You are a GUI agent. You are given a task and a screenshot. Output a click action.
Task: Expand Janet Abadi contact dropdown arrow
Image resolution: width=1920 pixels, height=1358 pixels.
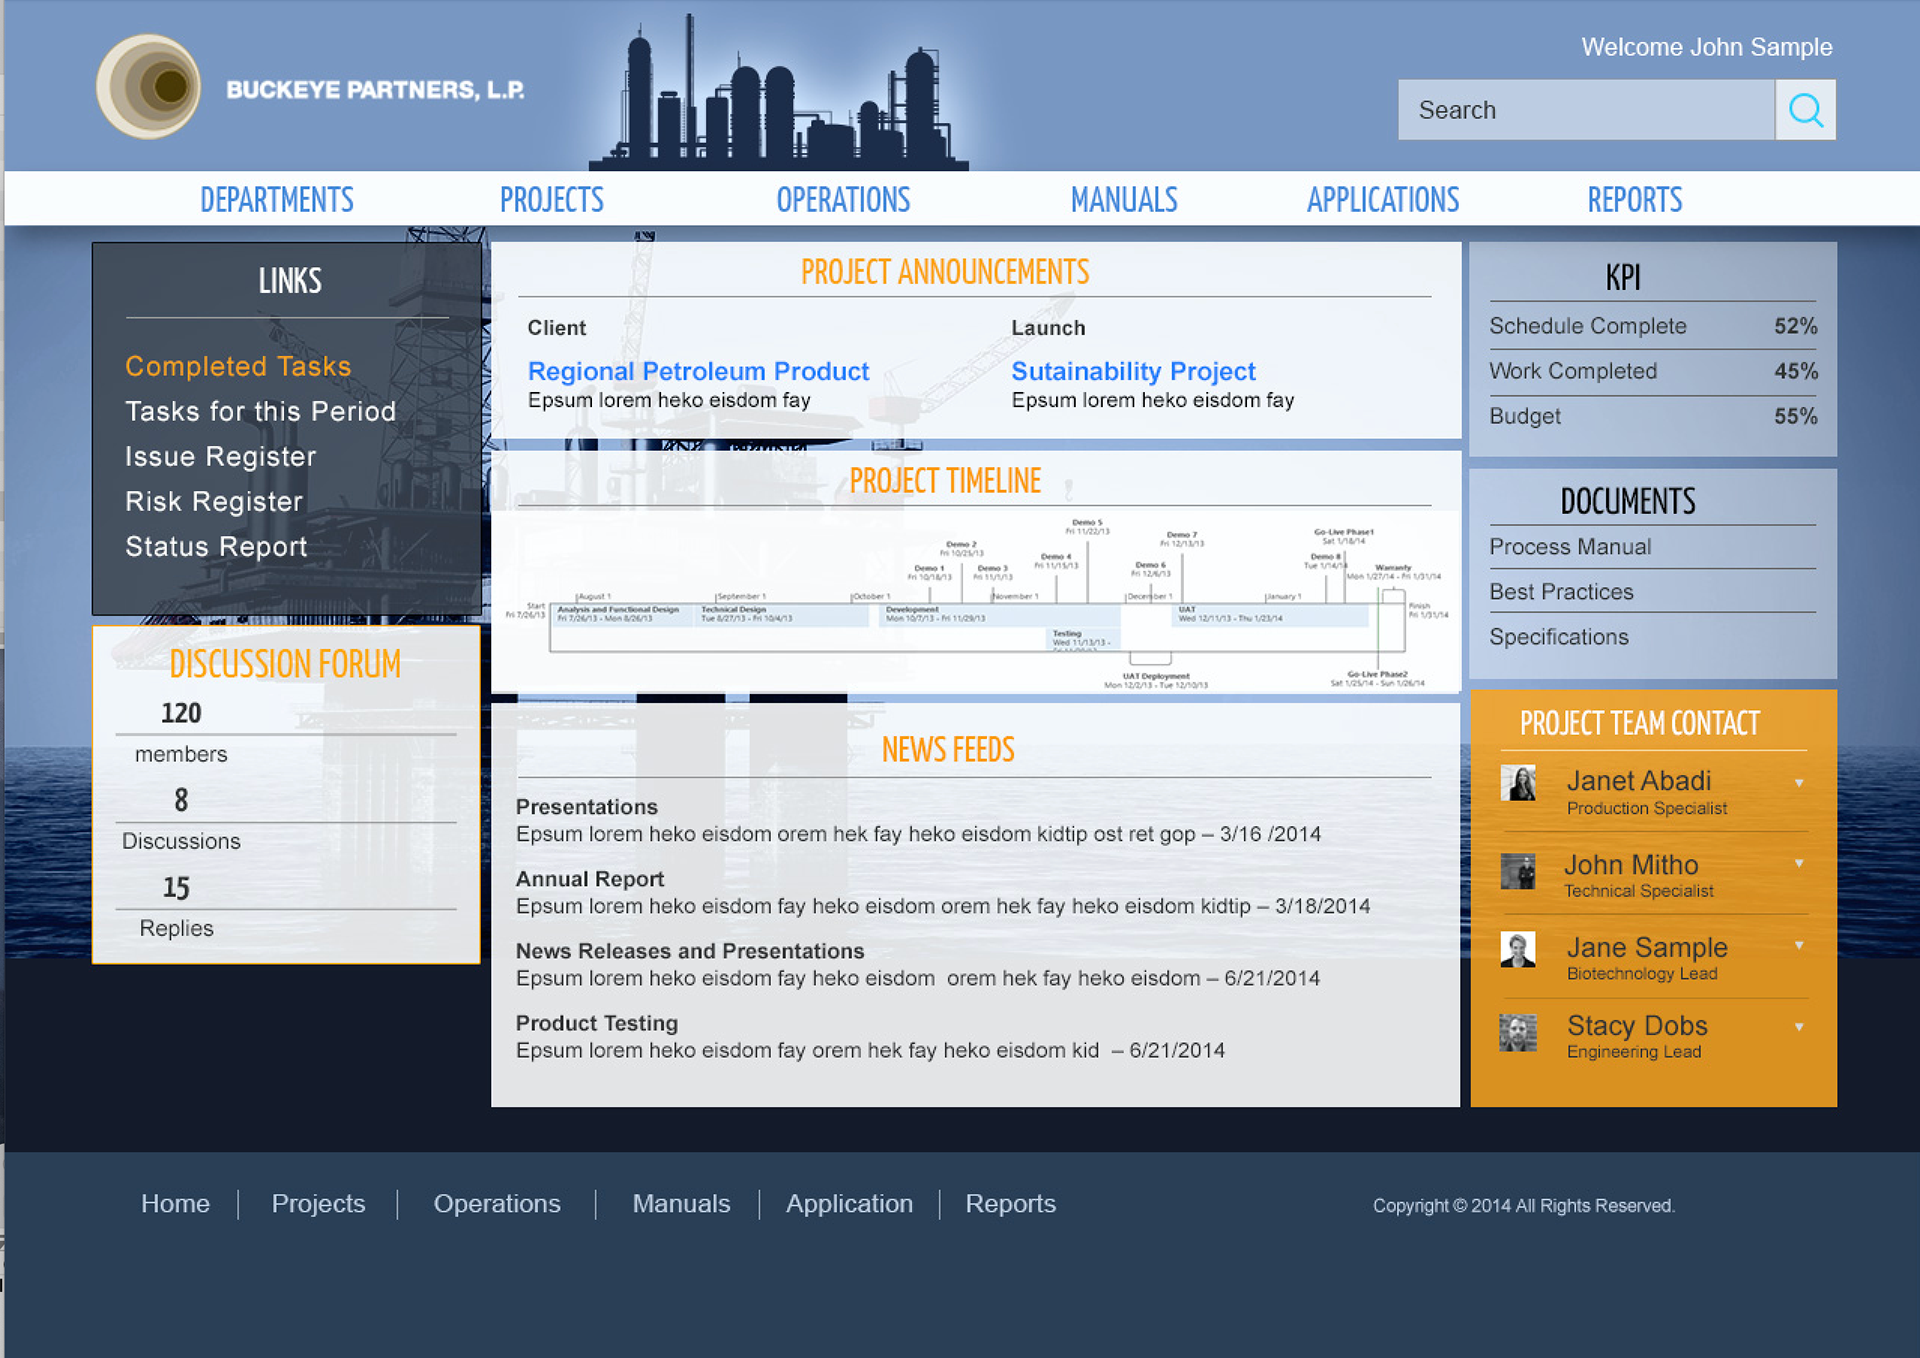click(1799, 783)
